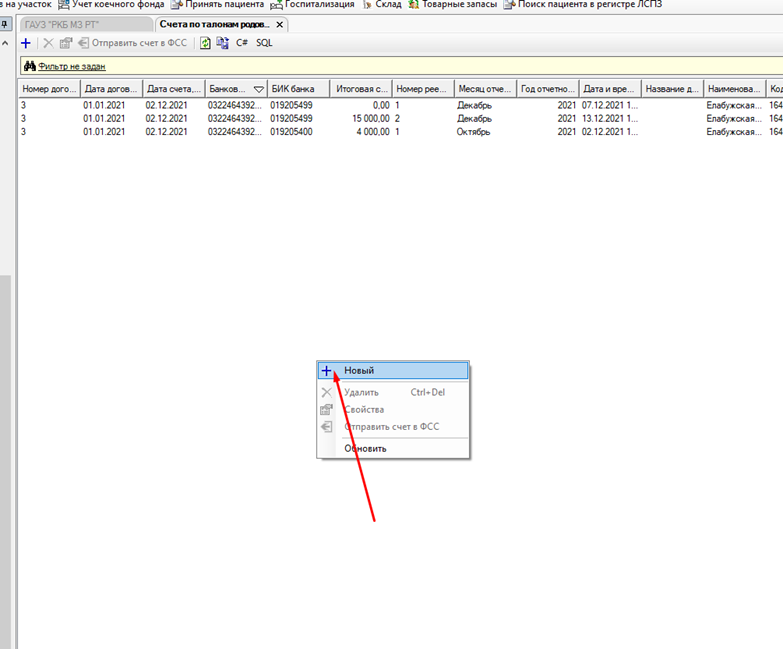
Task: Click the Год отчетно... column header
Action: click(548, 89)
